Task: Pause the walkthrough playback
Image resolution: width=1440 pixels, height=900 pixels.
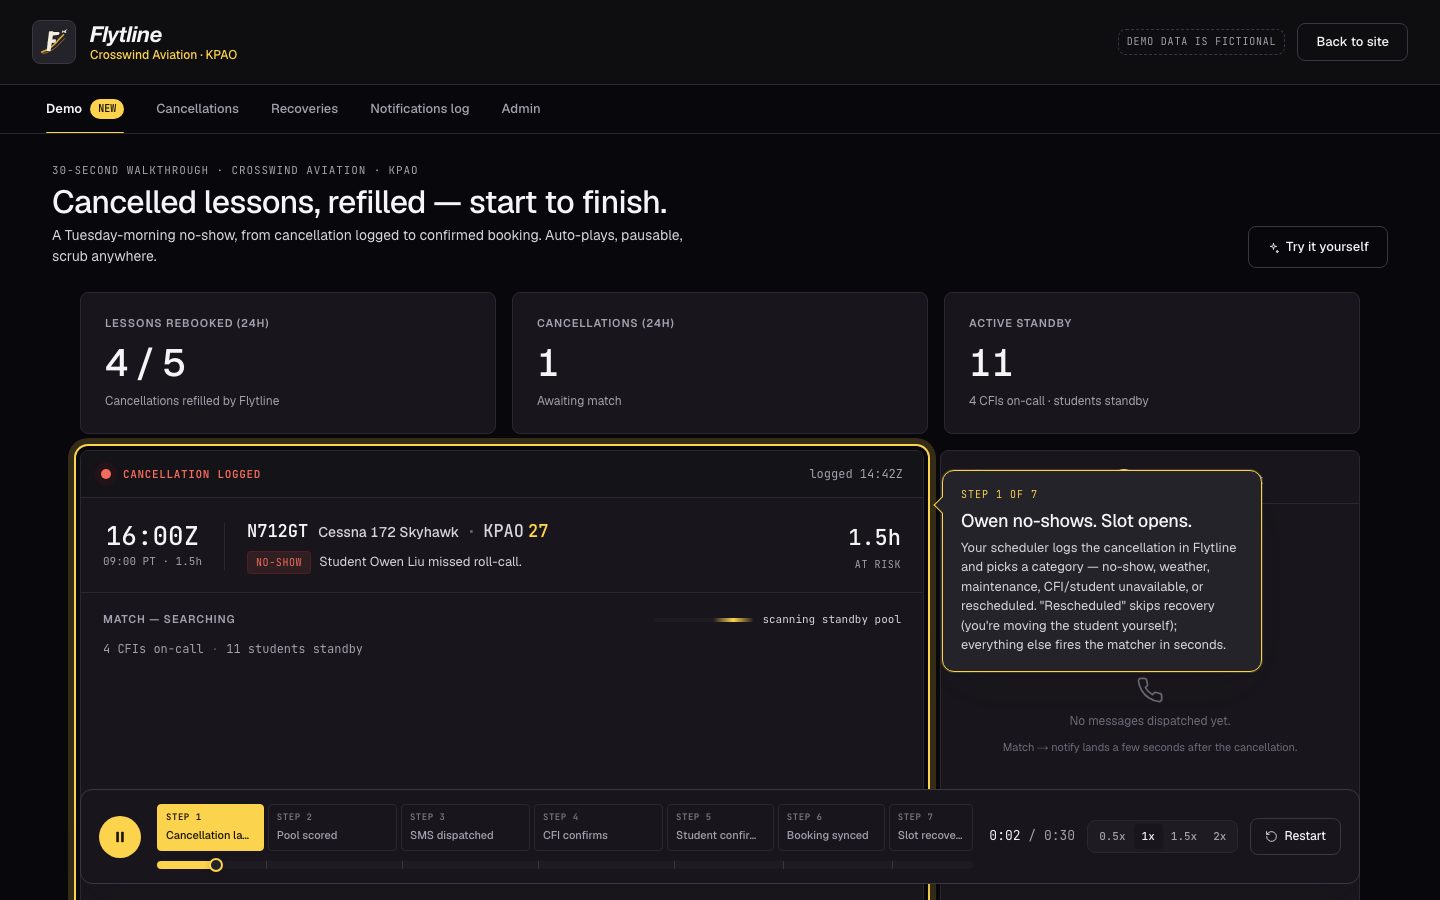Action: 120,837
